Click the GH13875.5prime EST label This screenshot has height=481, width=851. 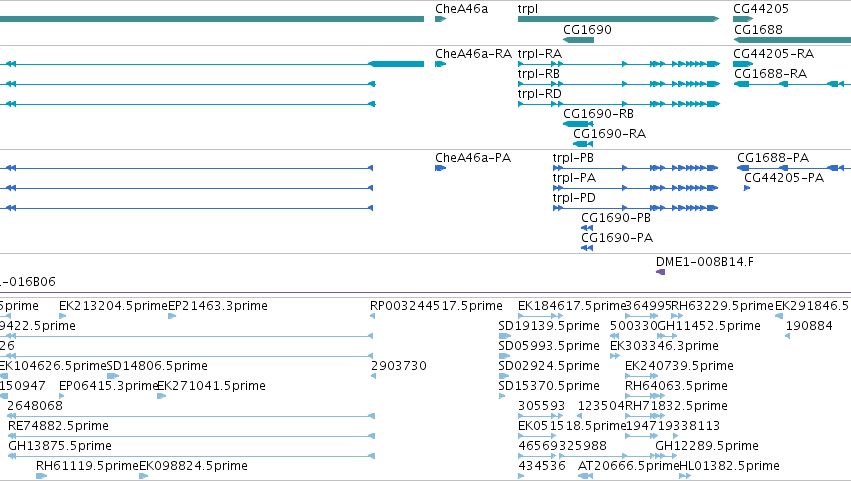(60, 446)
